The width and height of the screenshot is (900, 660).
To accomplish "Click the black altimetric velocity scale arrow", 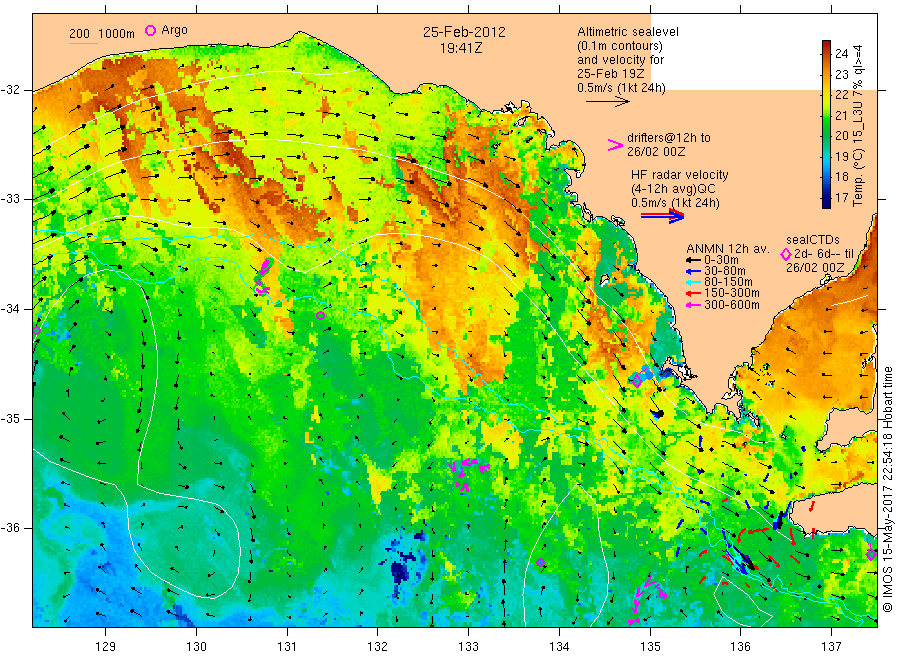I will [608, 102].
